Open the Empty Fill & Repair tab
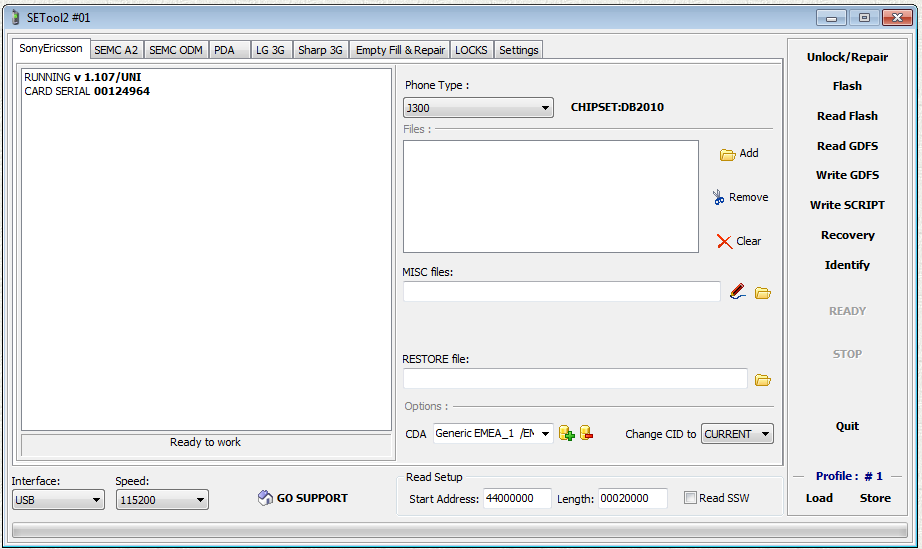Viewport: 922px width, 549px height. (400, 50)
